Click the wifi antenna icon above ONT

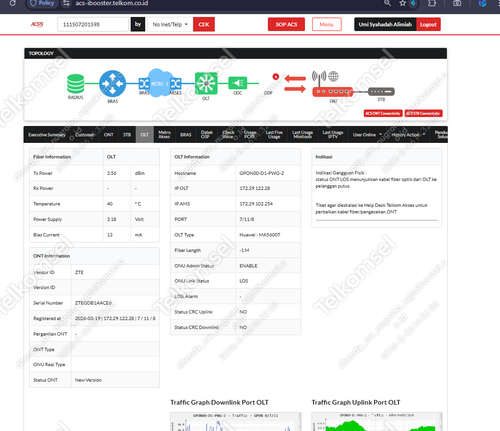pyautogui.click(x=319, y=77)
